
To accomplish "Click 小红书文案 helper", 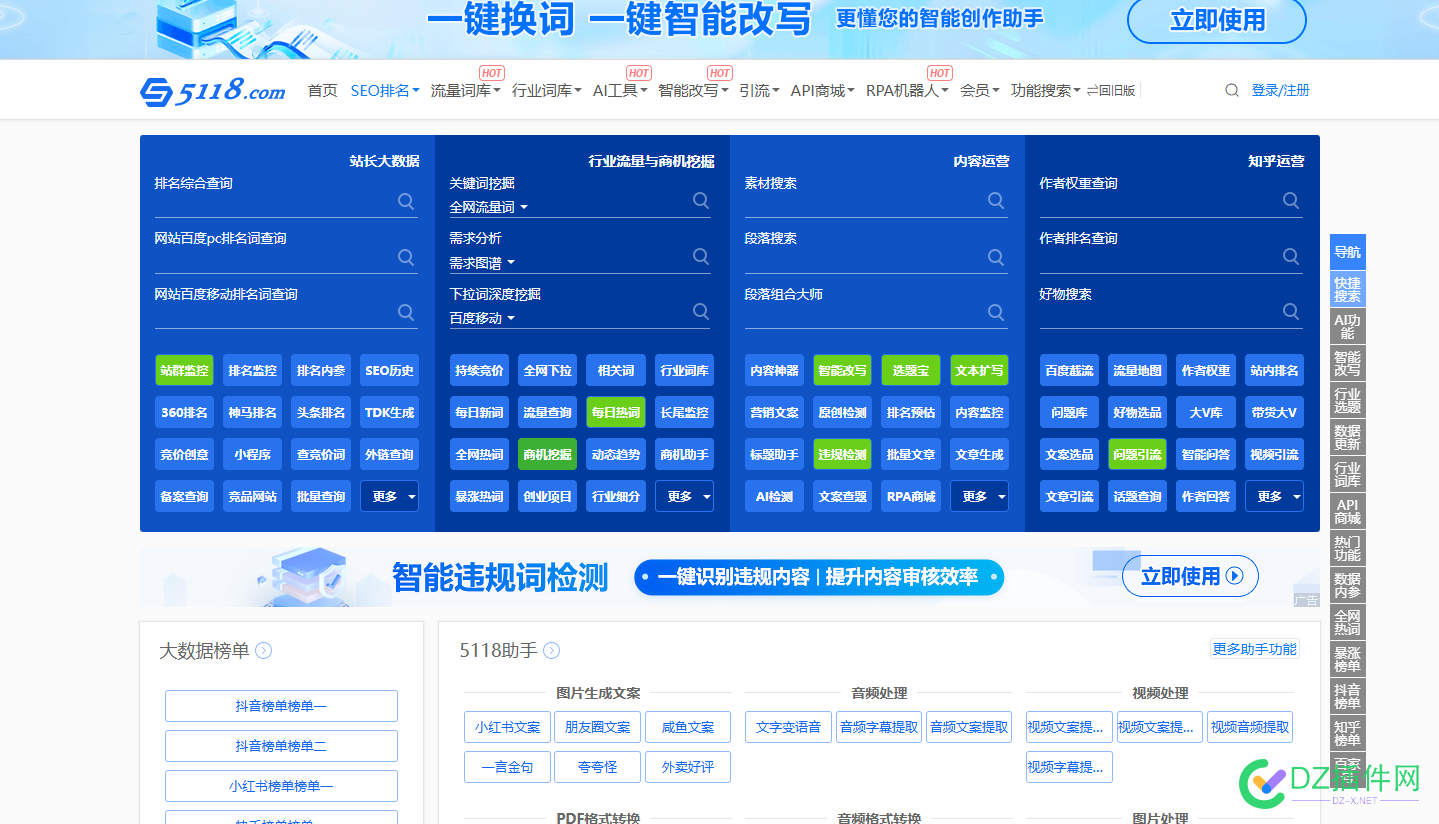I will pos(507,727).
